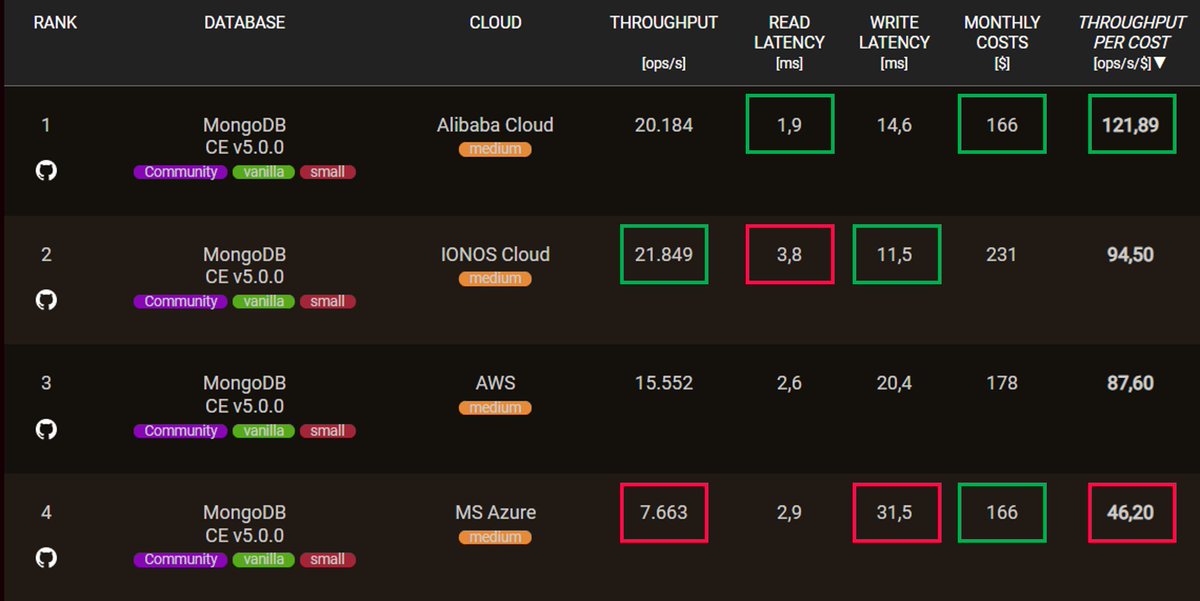Click the monthly cost 178
The height and width of the screenshot is (601, 1200).
tap(1002, 383)
